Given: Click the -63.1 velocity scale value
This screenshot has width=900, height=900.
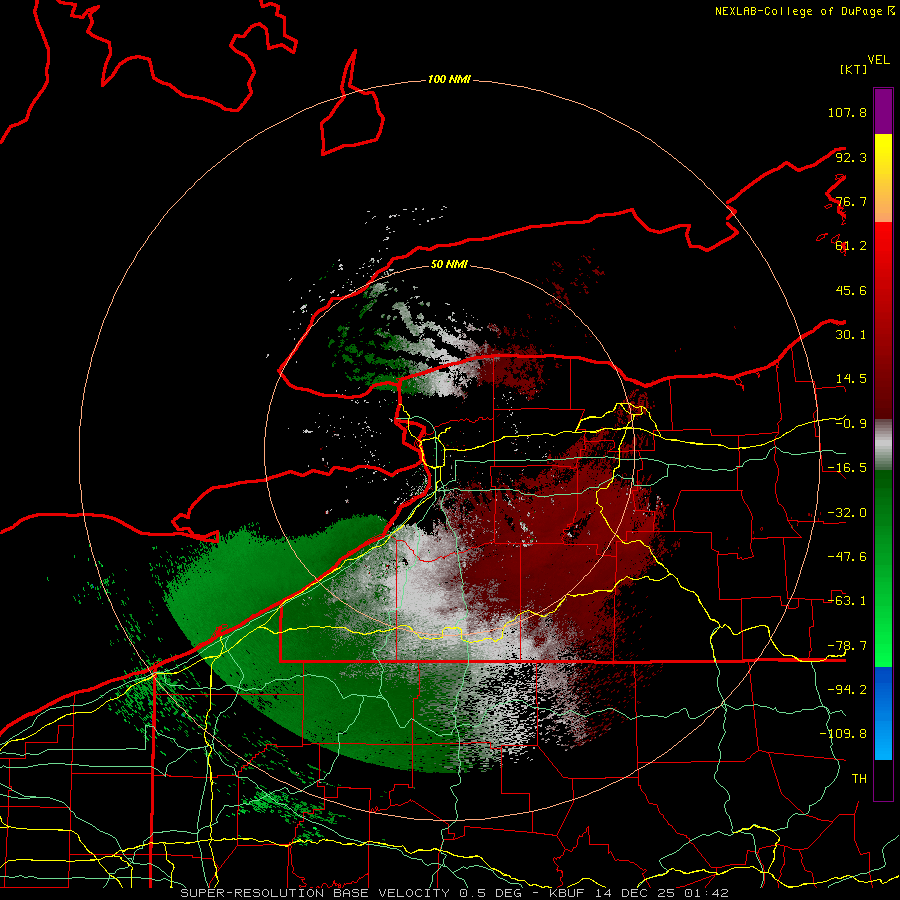Looking at the screenshot, I should click(x=847, y=601).
